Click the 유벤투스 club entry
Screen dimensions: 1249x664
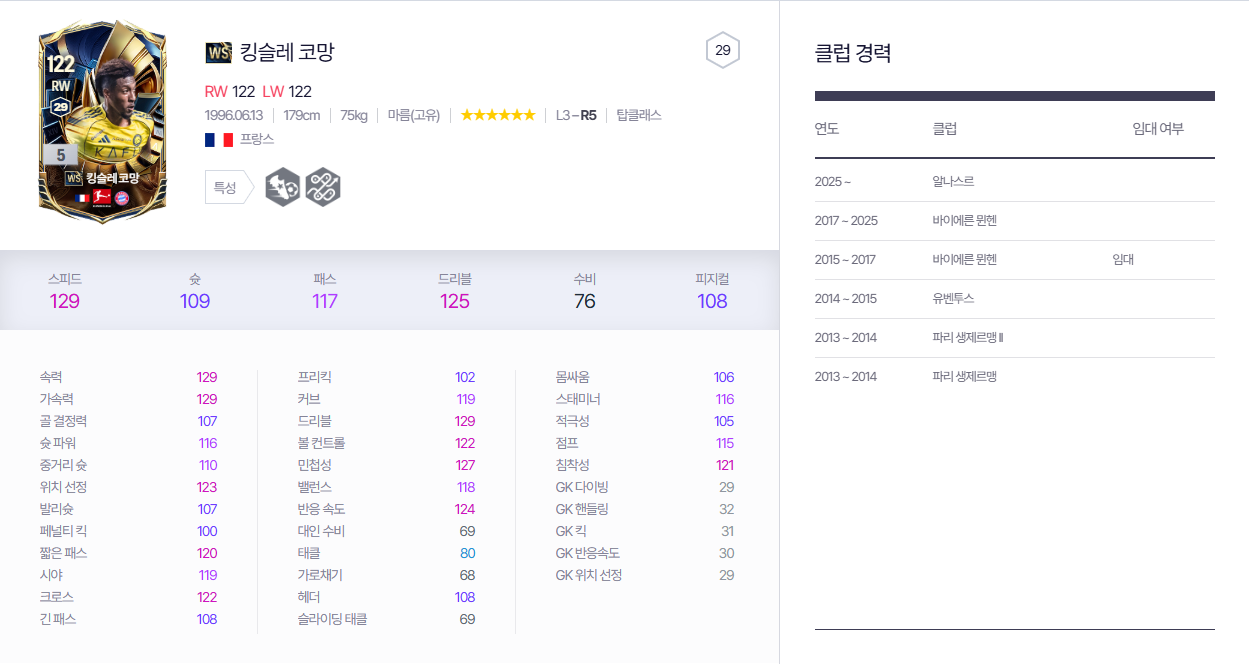953,298
